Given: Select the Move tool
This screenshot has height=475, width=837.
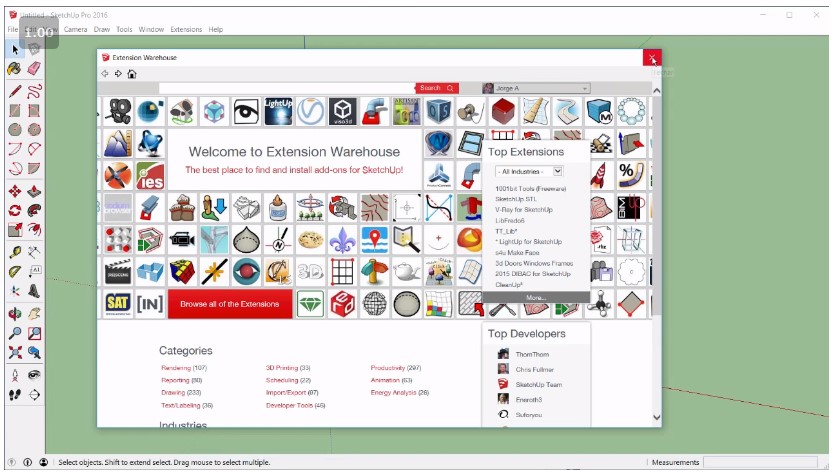Looking at the screenshot, I should tap(15, 191).
